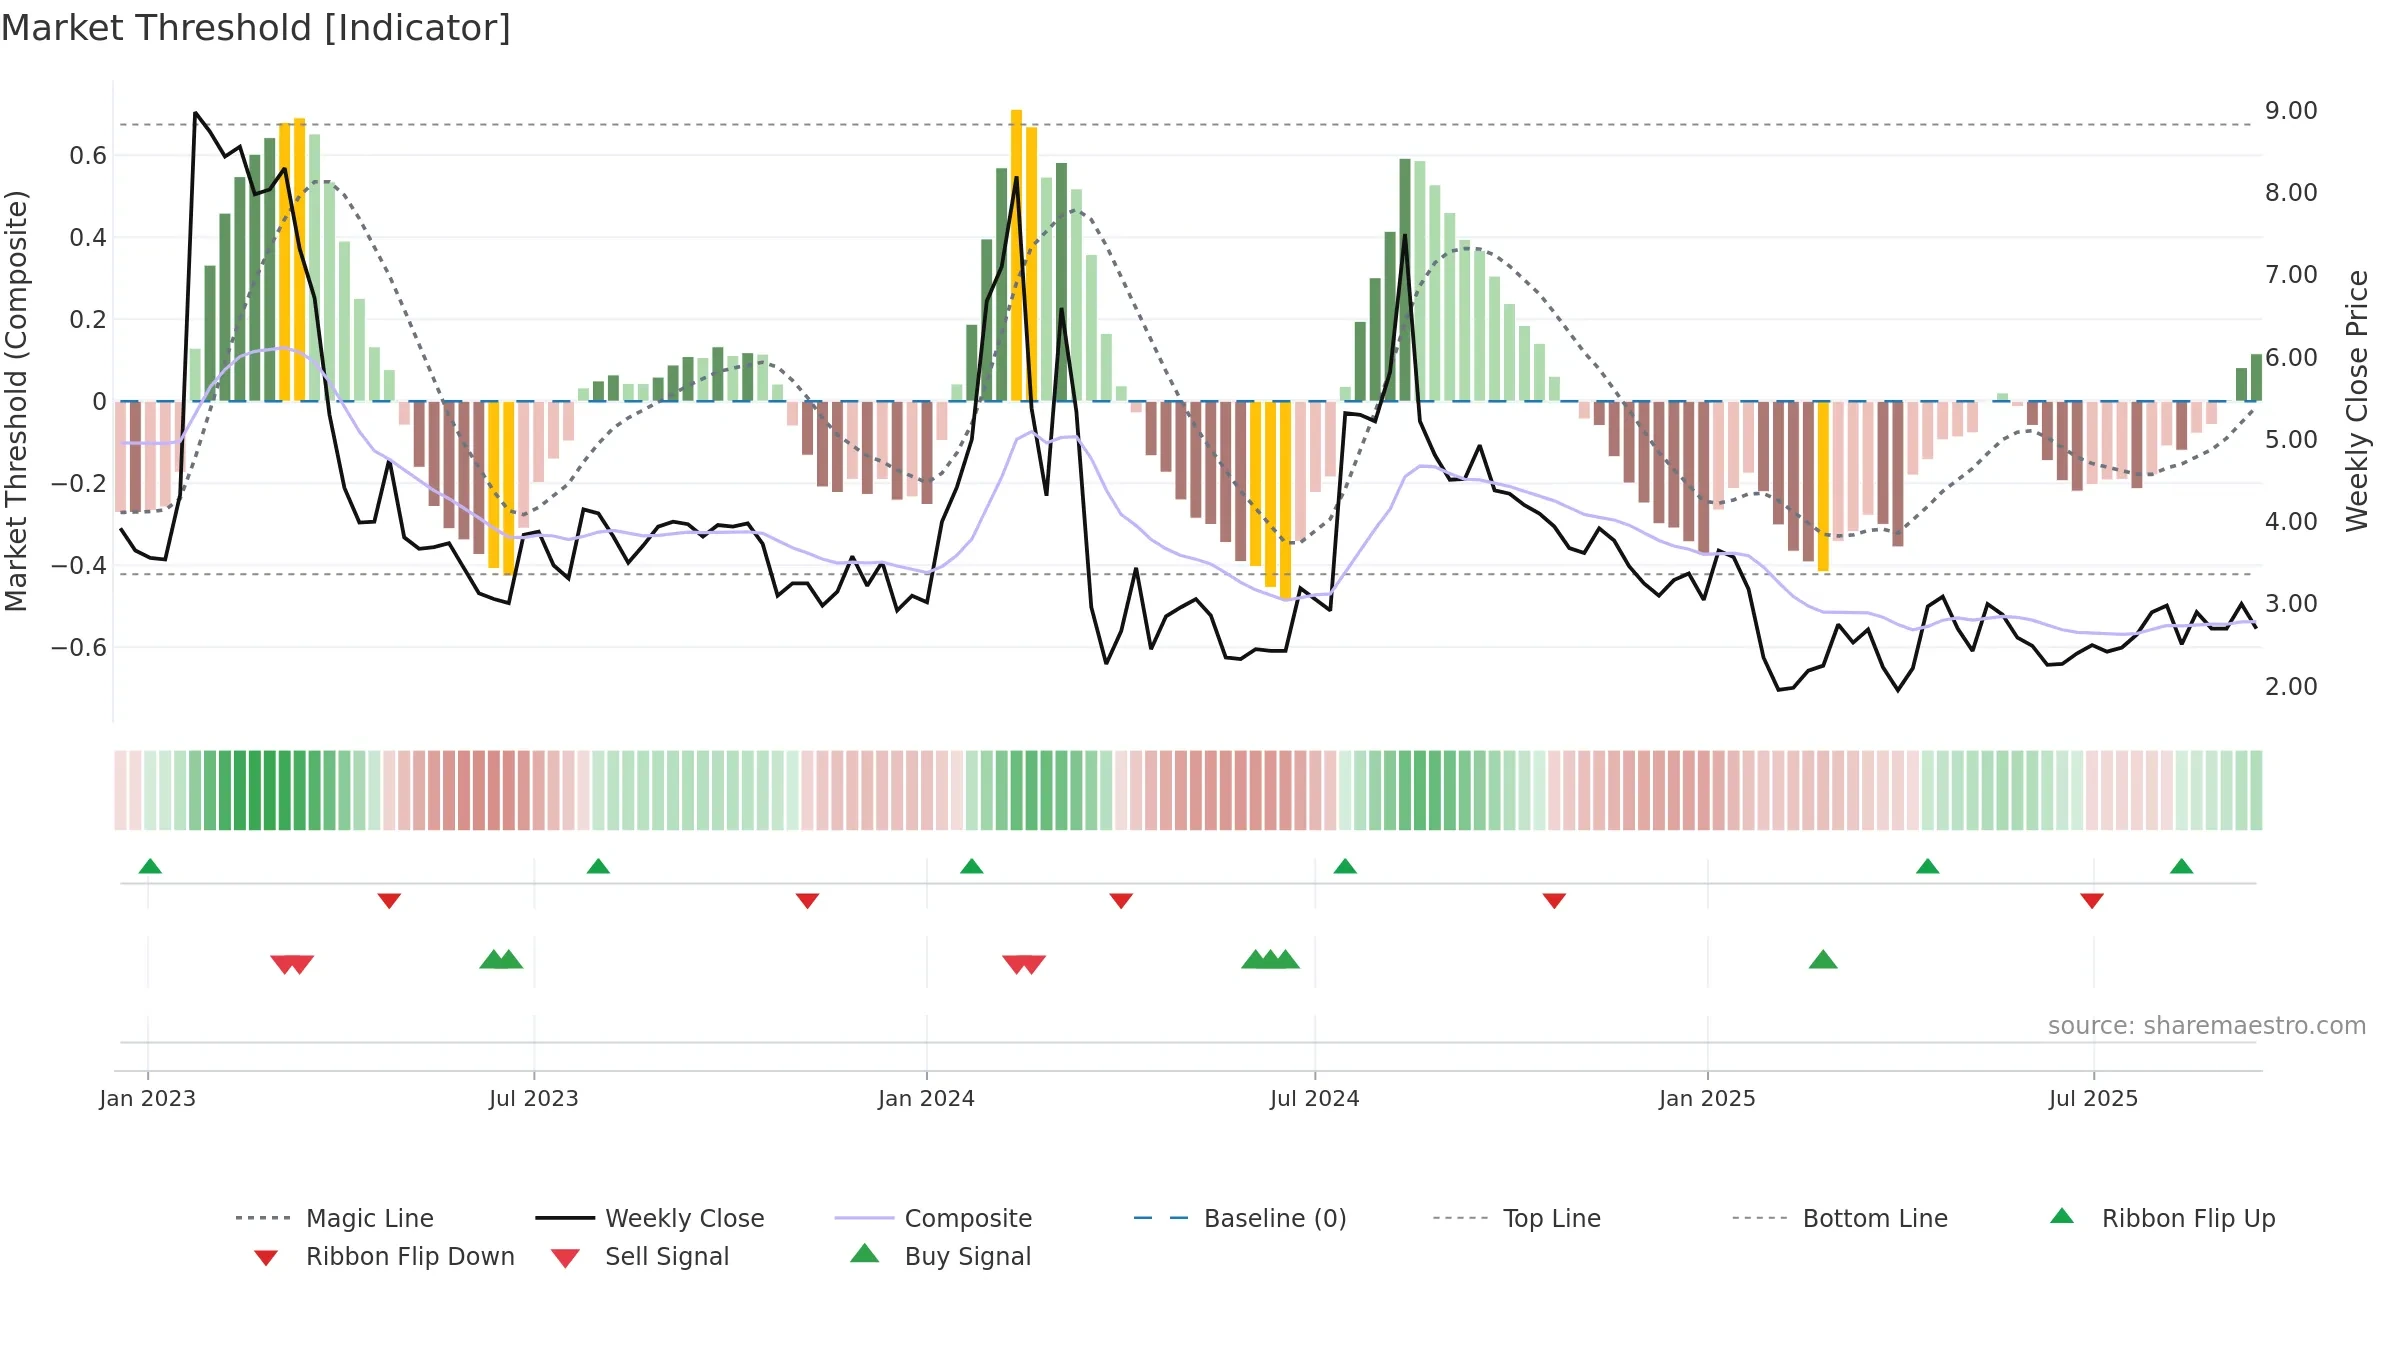Click the Ribbon Flip Down marker at Jul 2025
The image size is (2400, 1350).
coord(2092,901)
